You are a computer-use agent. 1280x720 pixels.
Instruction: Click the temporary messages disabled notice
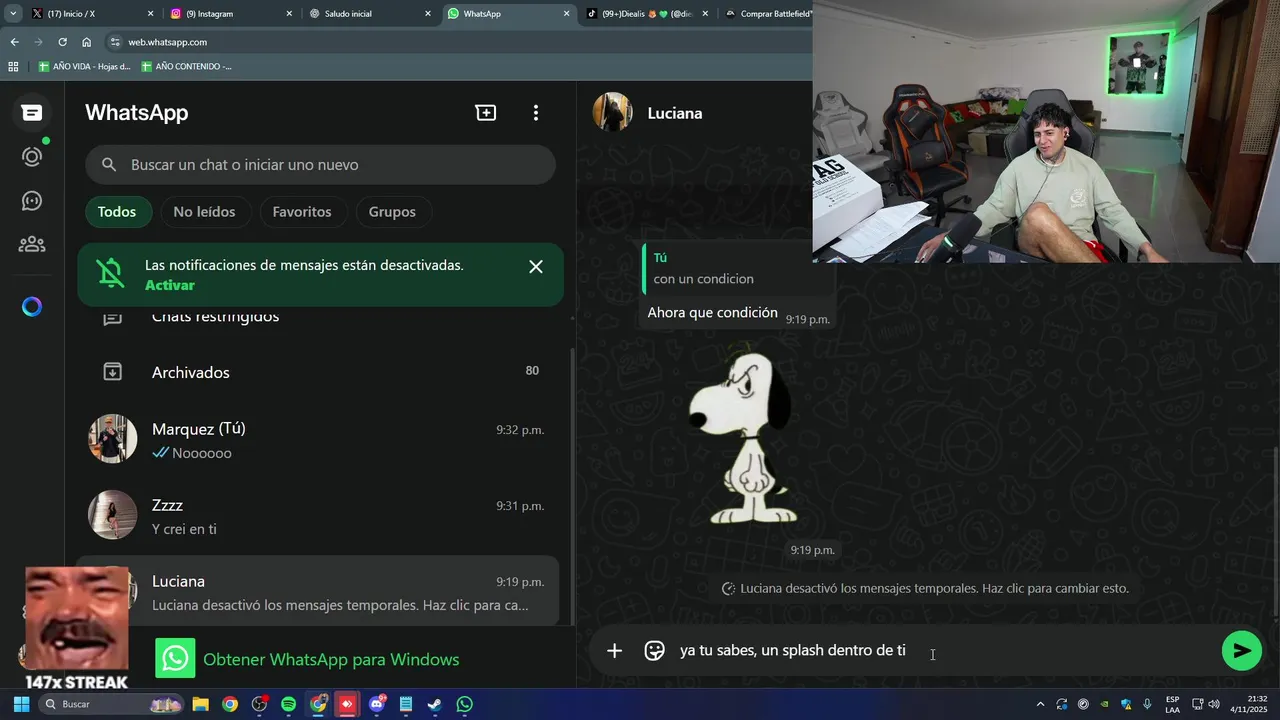click(x=925, y=589)
